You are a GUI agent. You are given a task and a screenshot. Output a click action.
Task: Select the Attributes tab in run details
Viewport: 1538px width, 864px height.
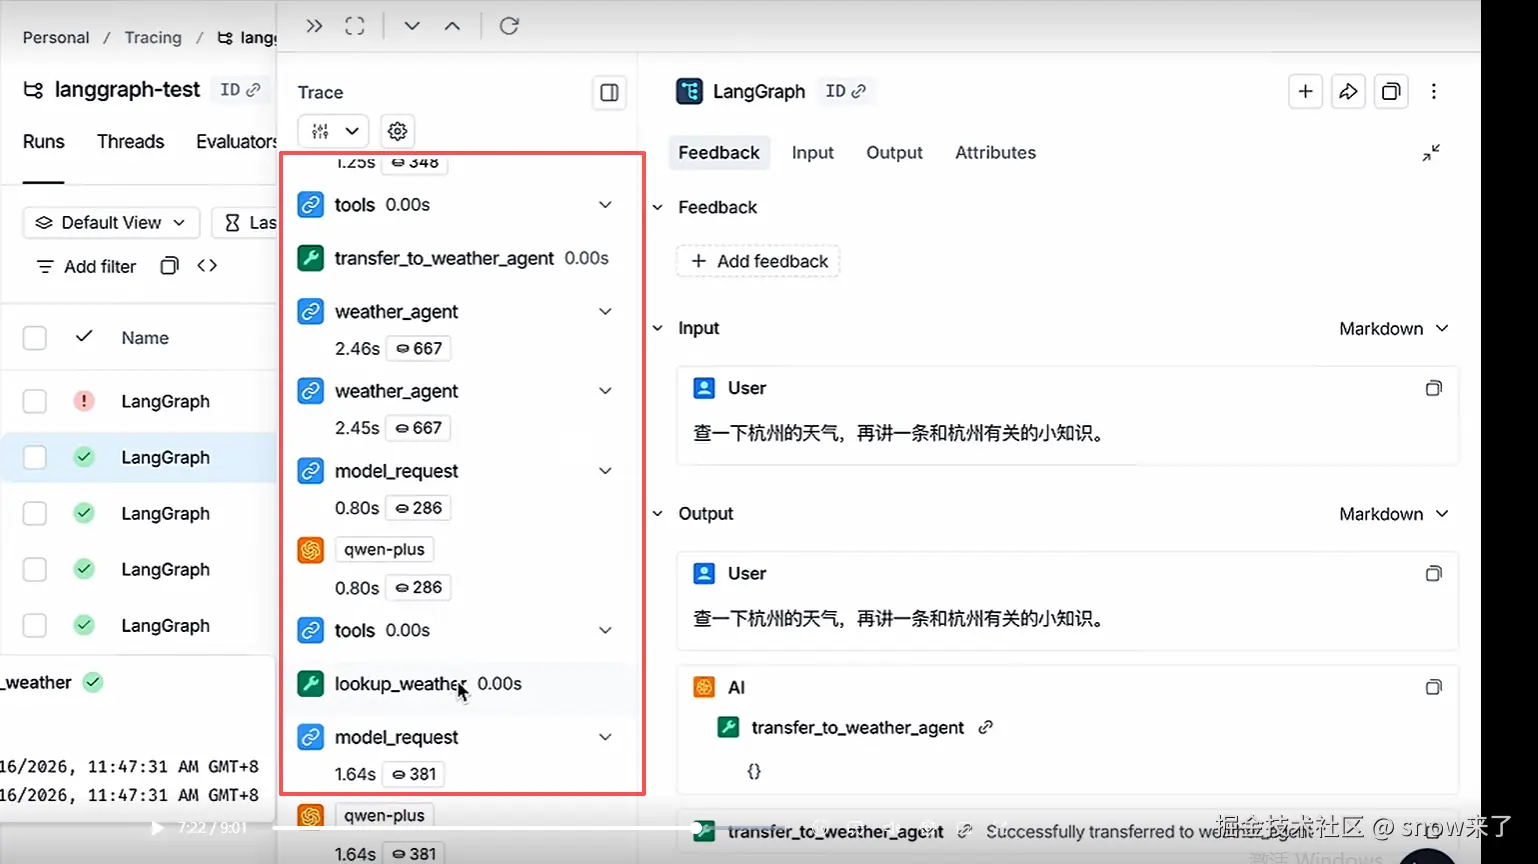click(995, 153)
